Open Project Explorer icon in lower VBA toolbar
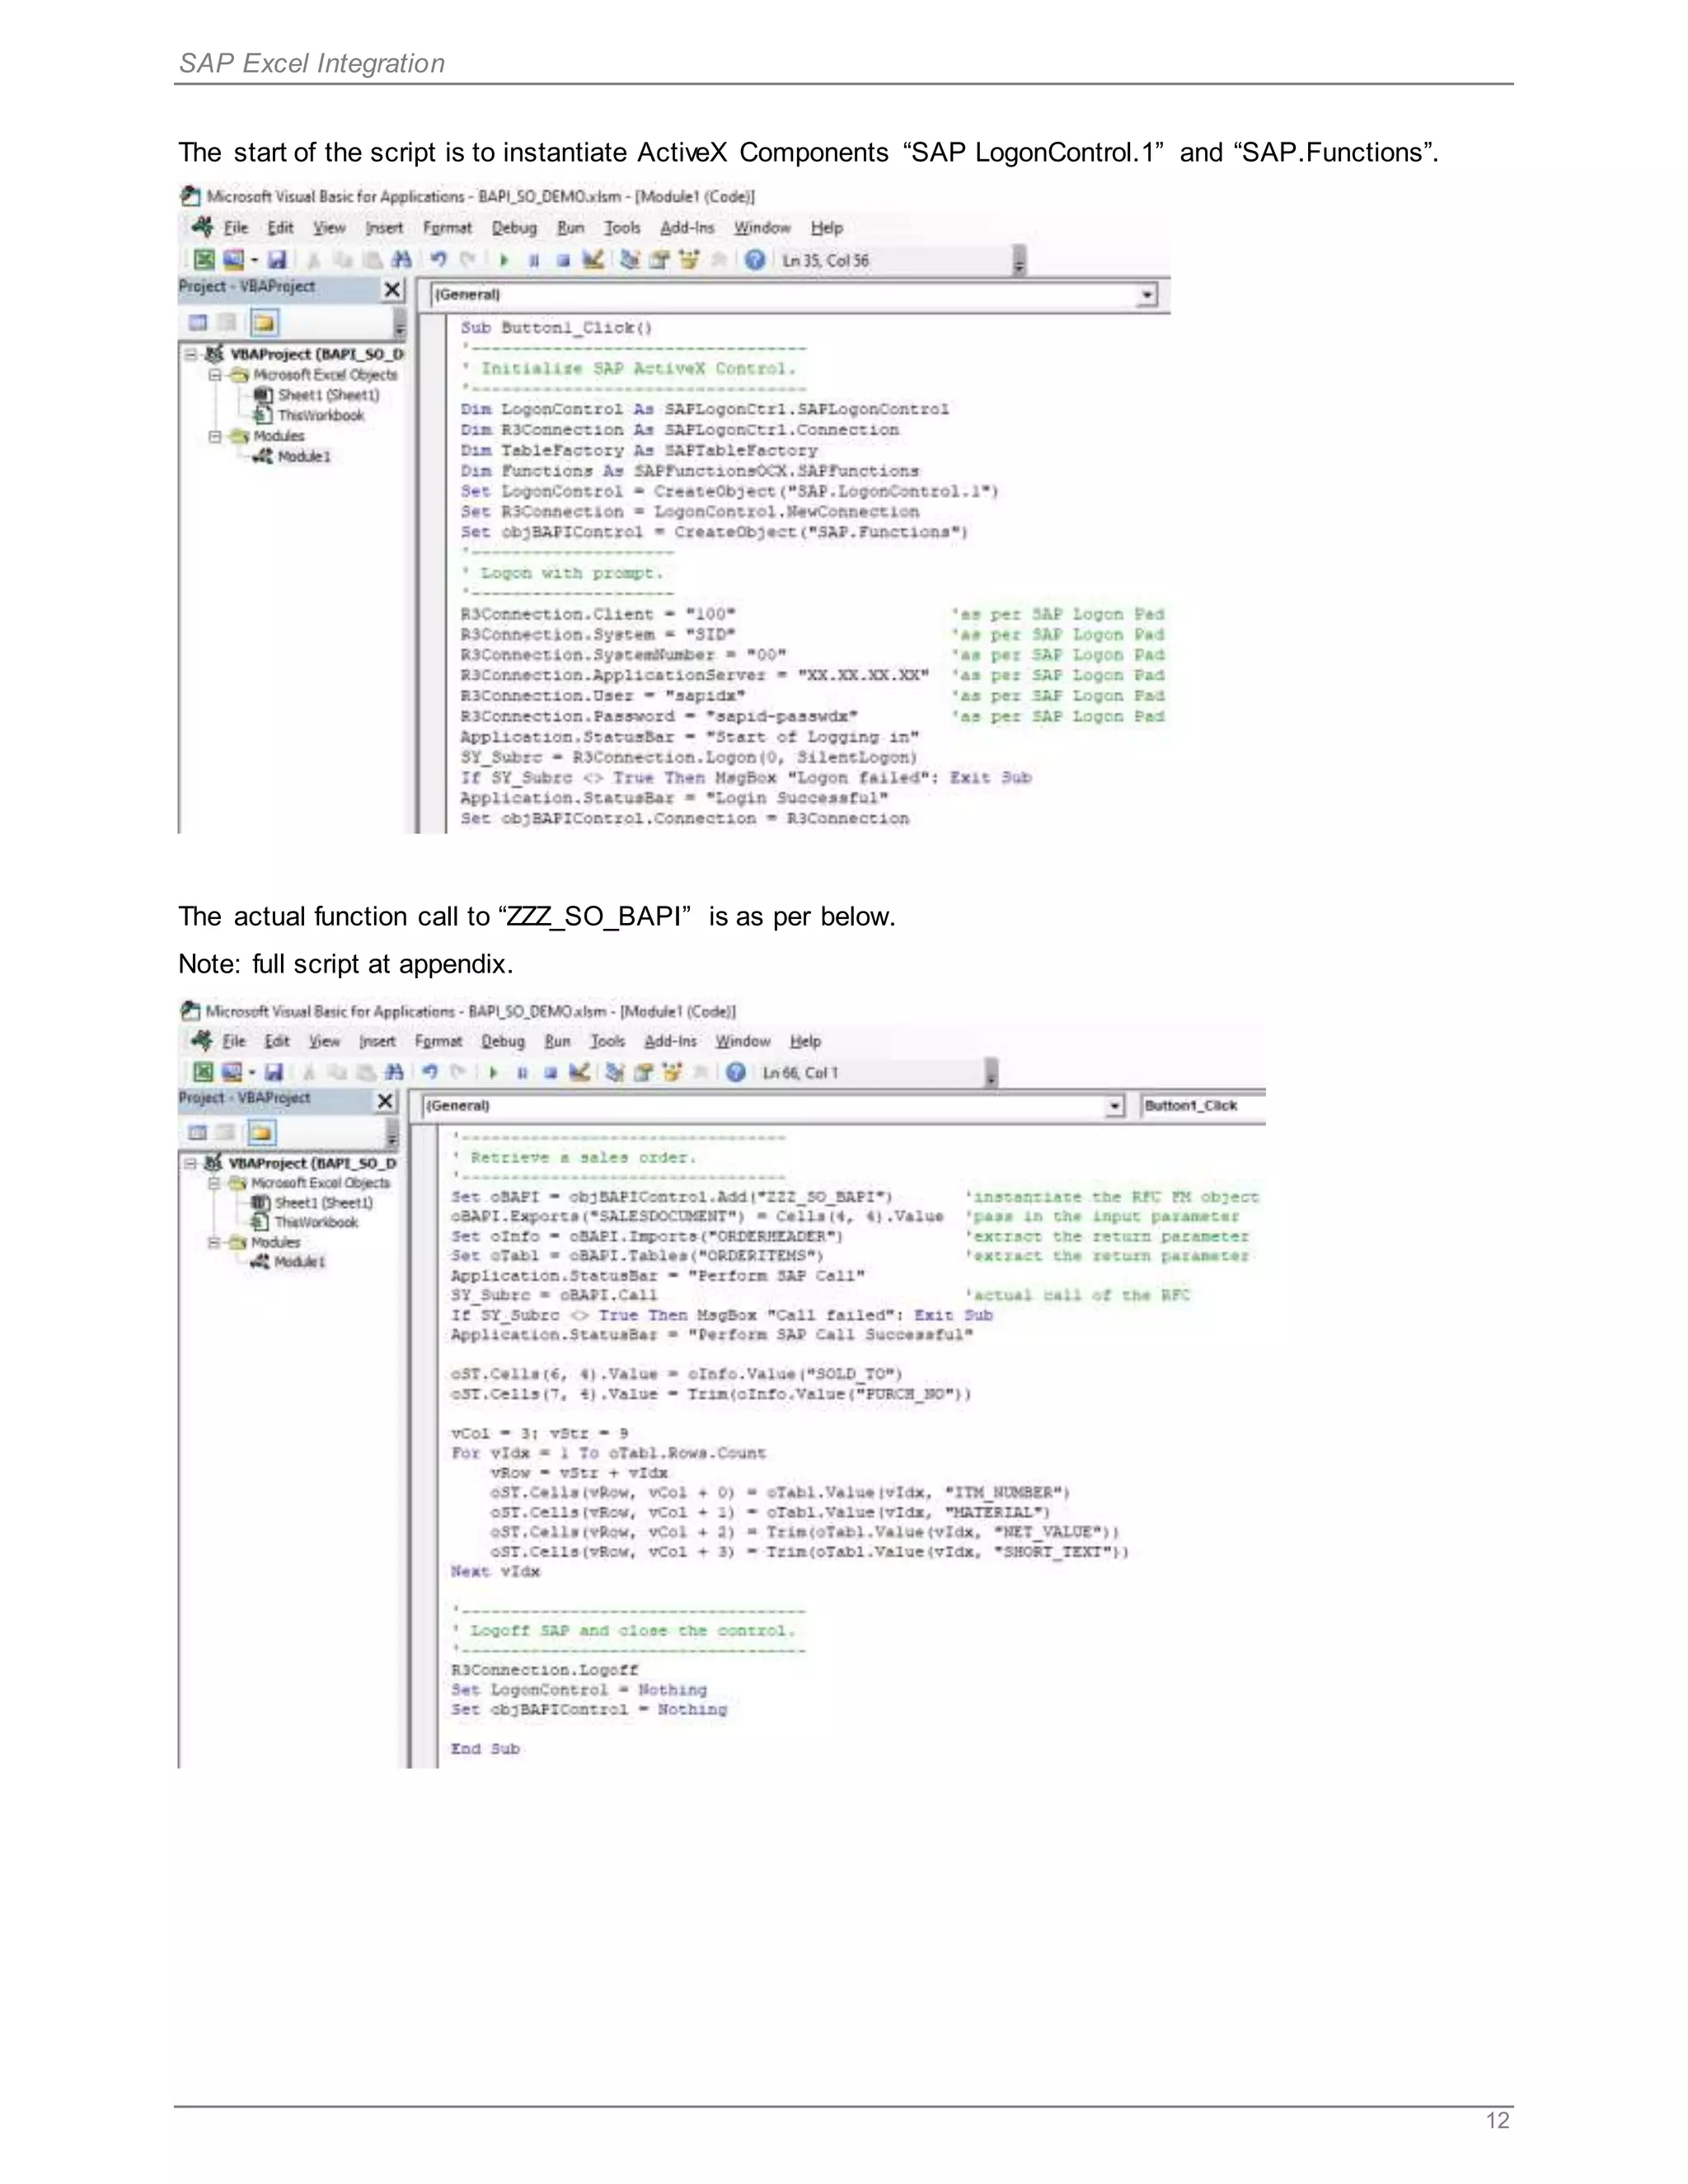The image size is (1688, 2184). 614,1072
